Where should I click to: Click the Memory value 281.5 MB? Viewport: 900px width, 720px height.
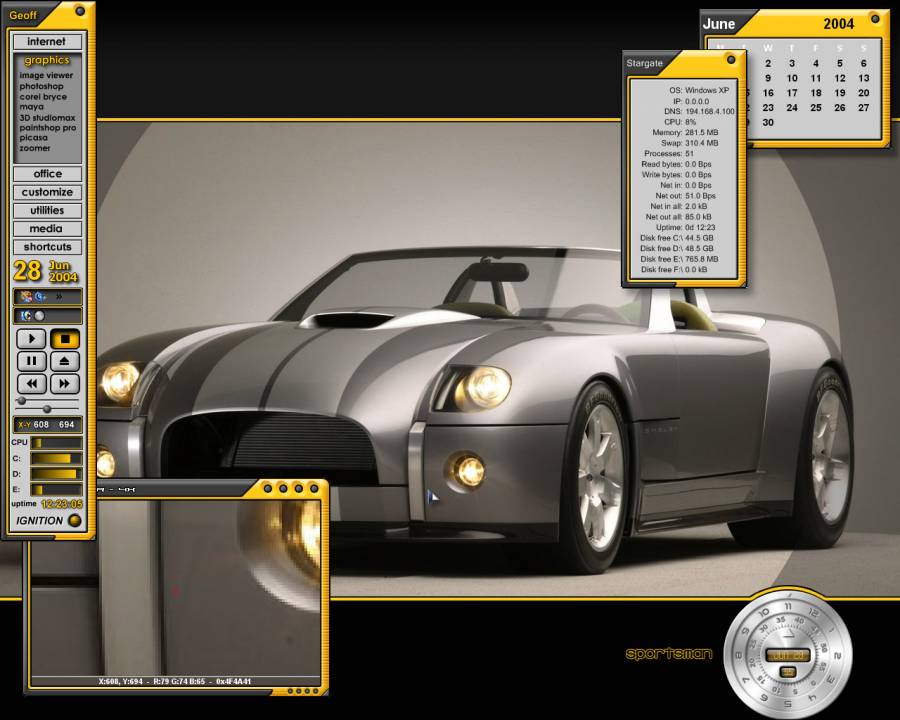701,133
